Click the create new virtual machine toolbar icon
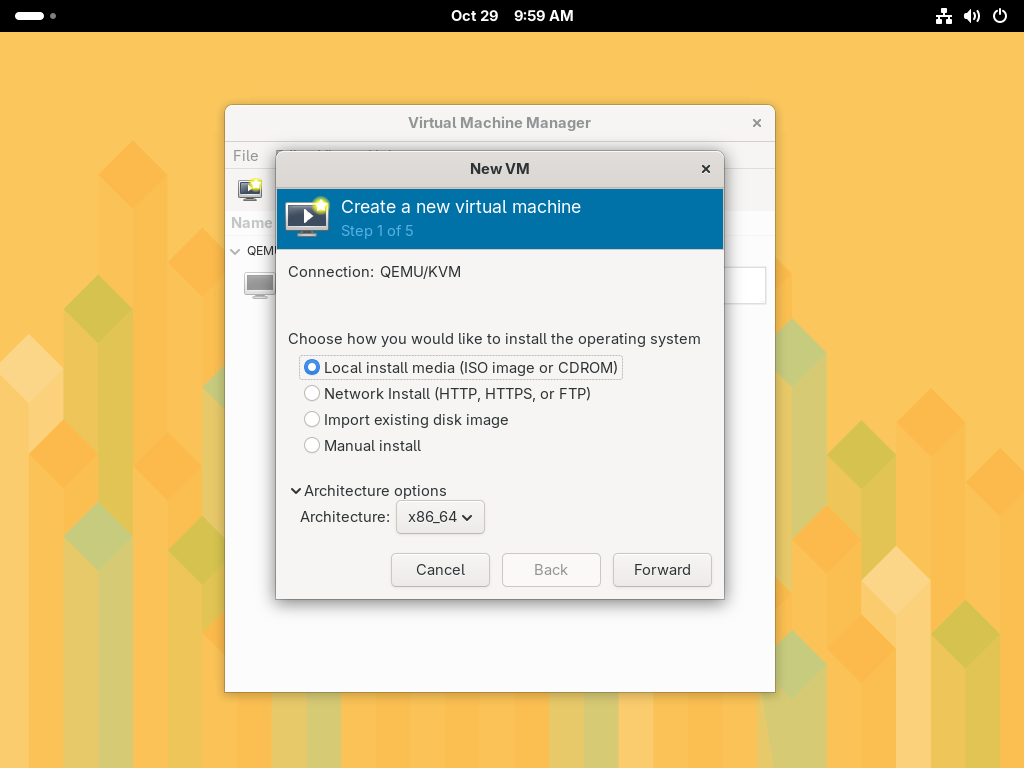 point(249,189)
